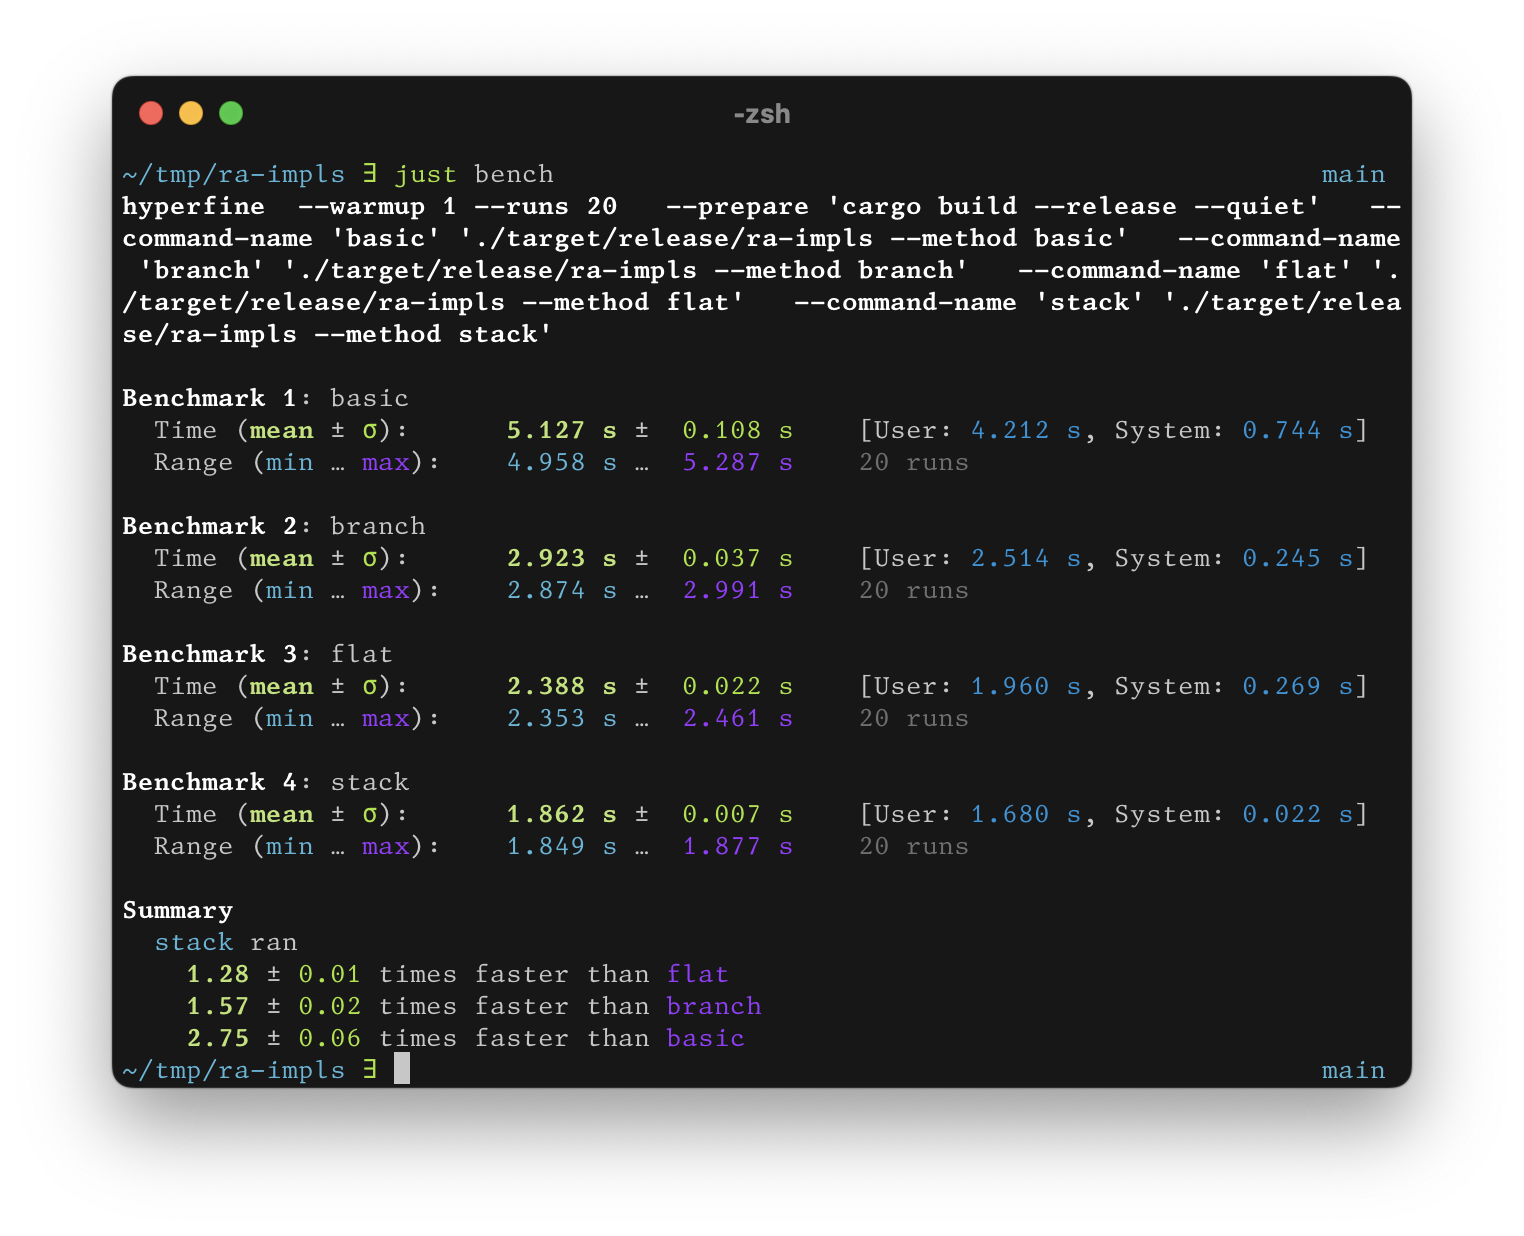Click the 'stack ran' summary line
This screenshot has width=1524, height=1236.
coord(225,942)
